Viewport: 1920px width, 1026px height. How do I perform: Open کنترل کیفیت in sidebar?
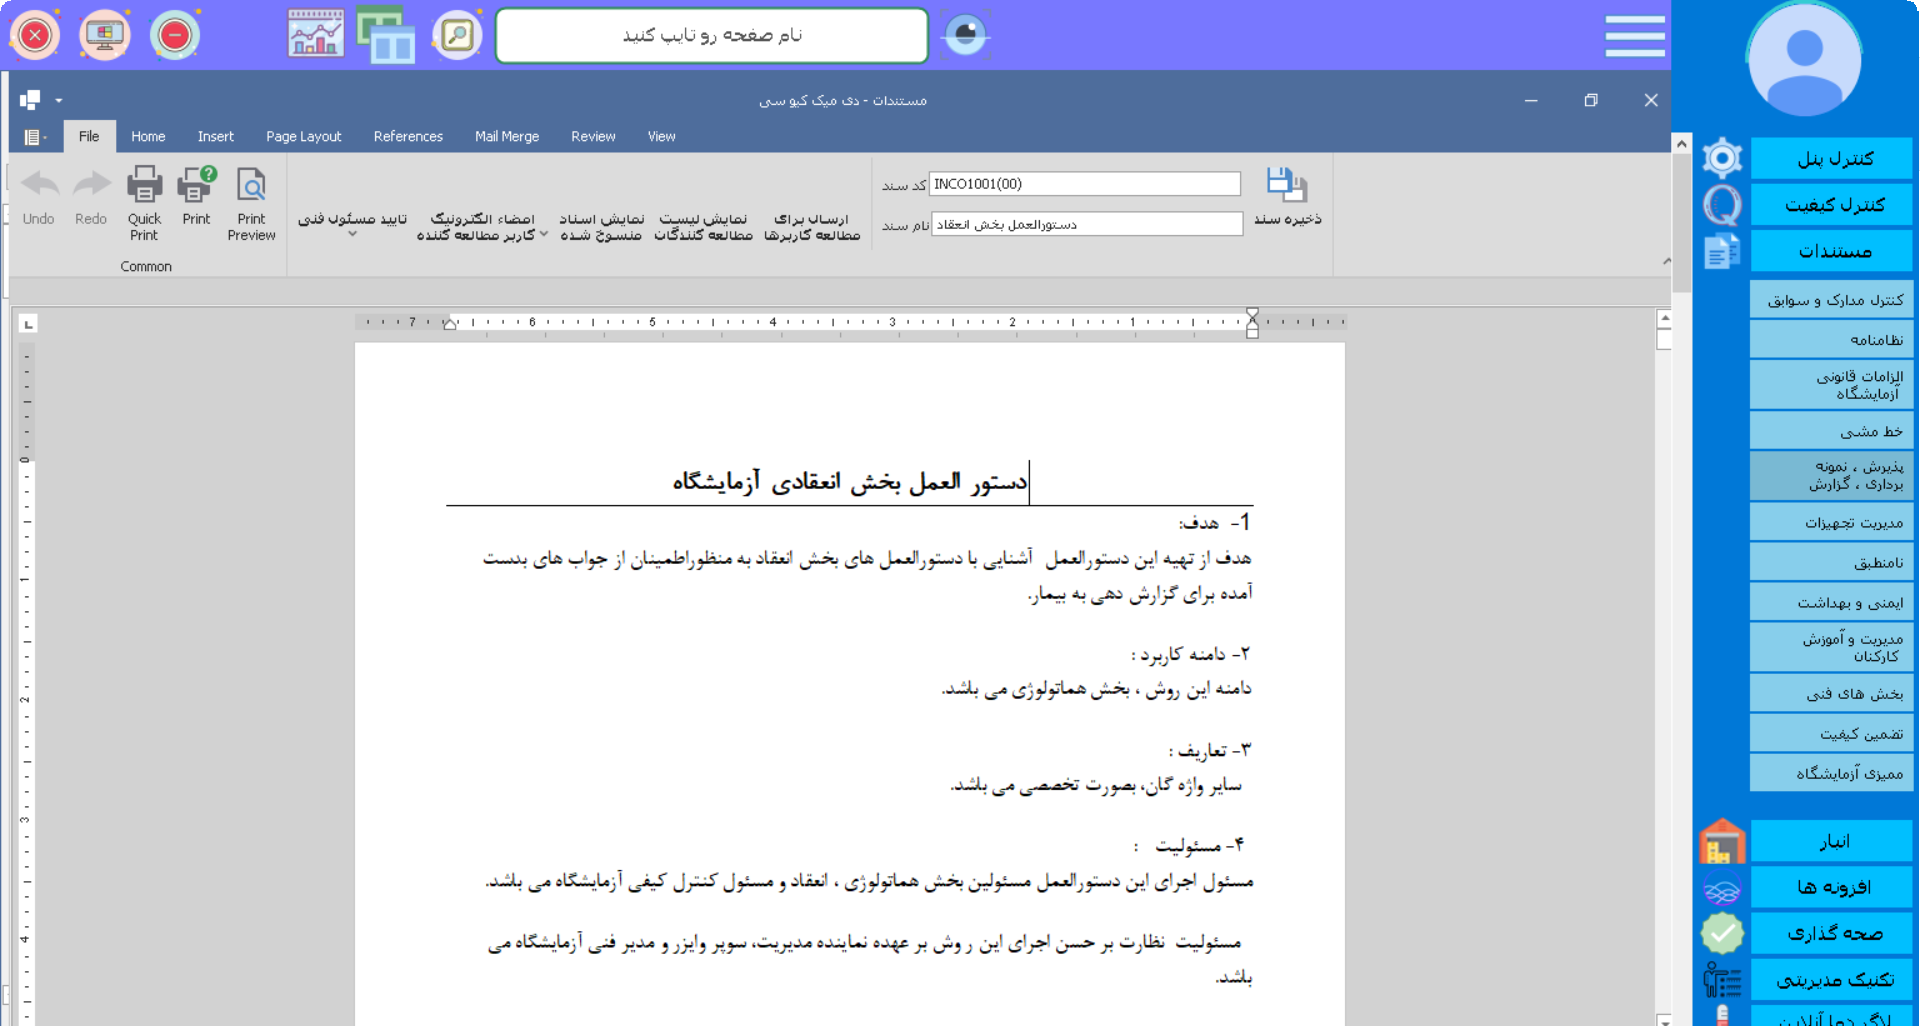(1832, 205)
